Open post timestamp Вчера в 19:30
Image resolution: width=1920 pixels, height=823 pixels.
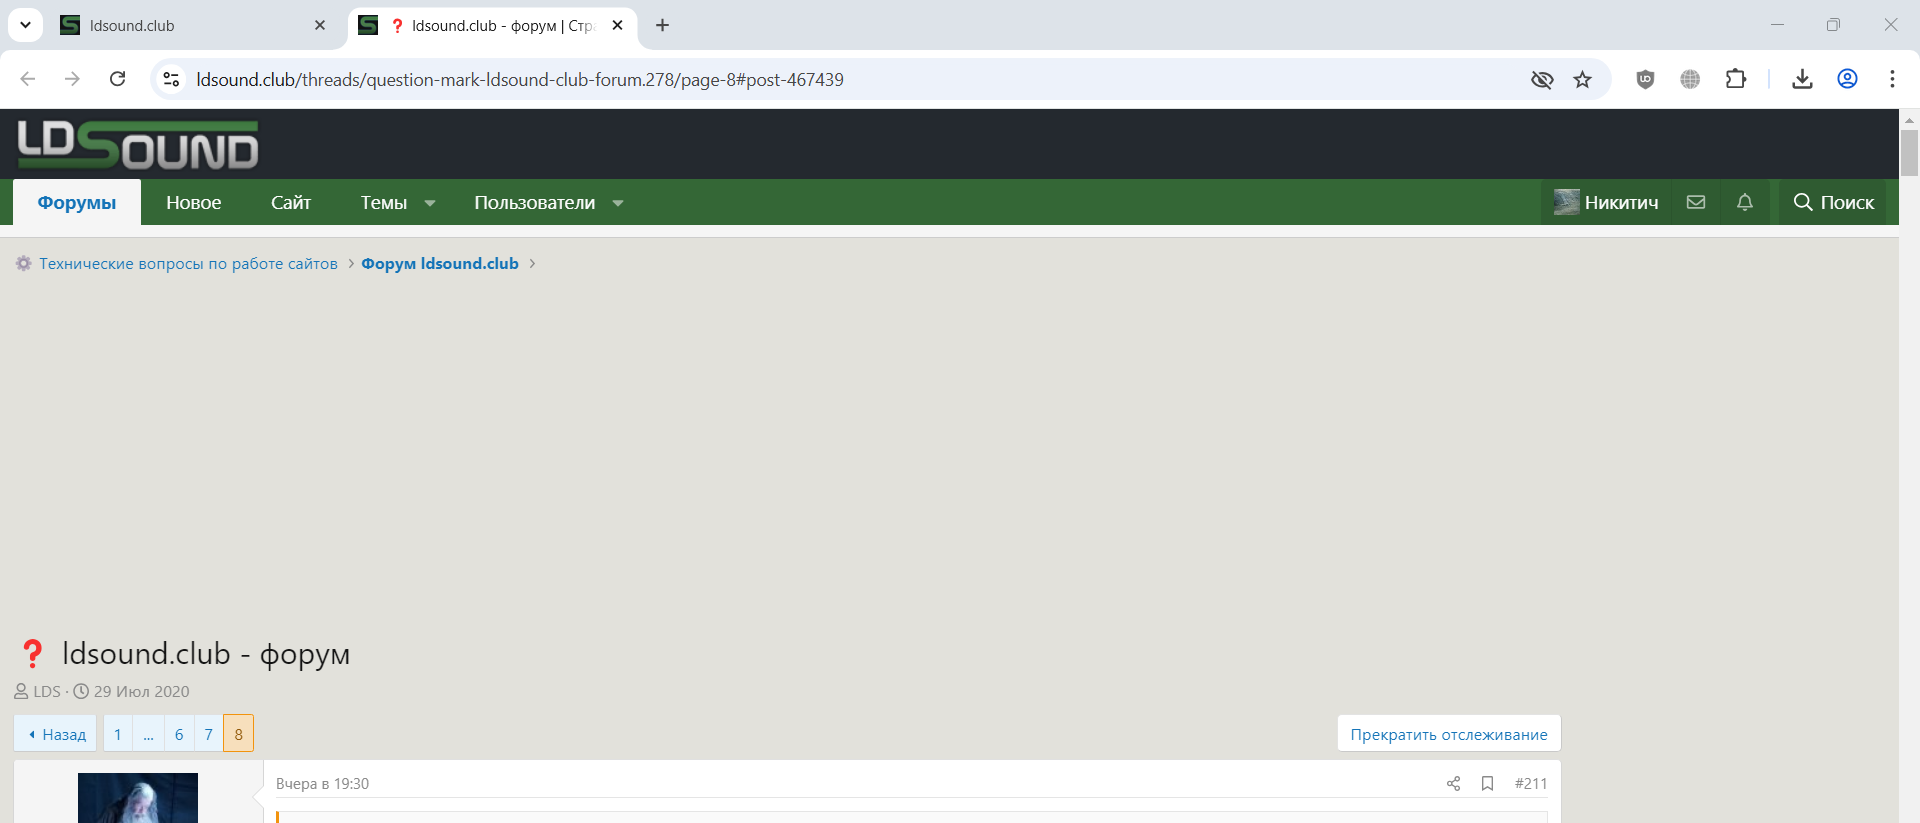tap(322, 783)
